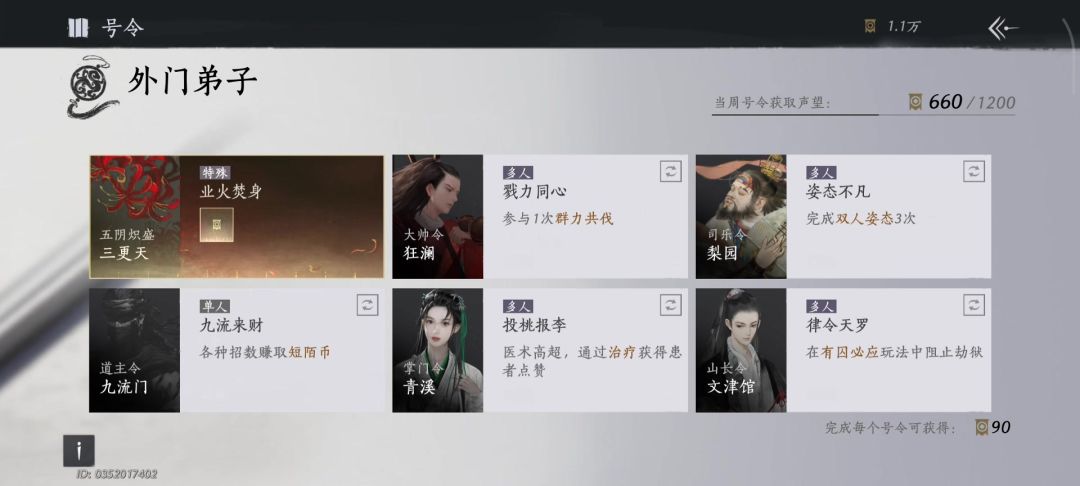Select the 青溪 character portrait
Viewport: 1080px width, 486px height.
(437, 350)
